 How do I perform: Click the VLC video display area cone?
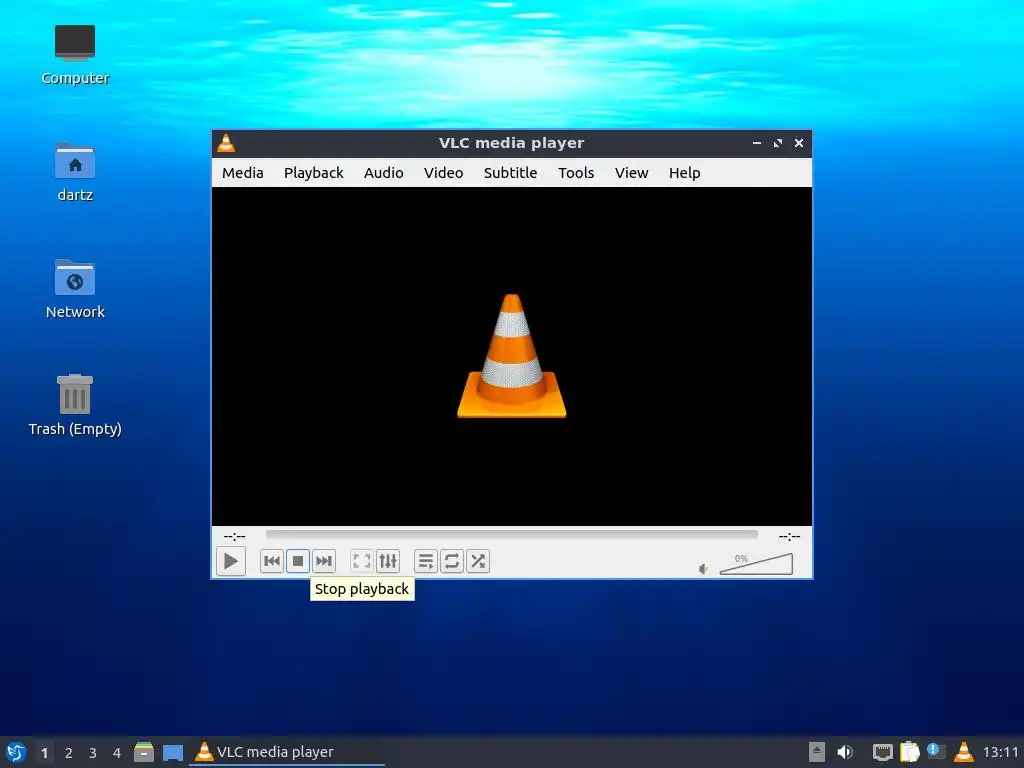511,356
